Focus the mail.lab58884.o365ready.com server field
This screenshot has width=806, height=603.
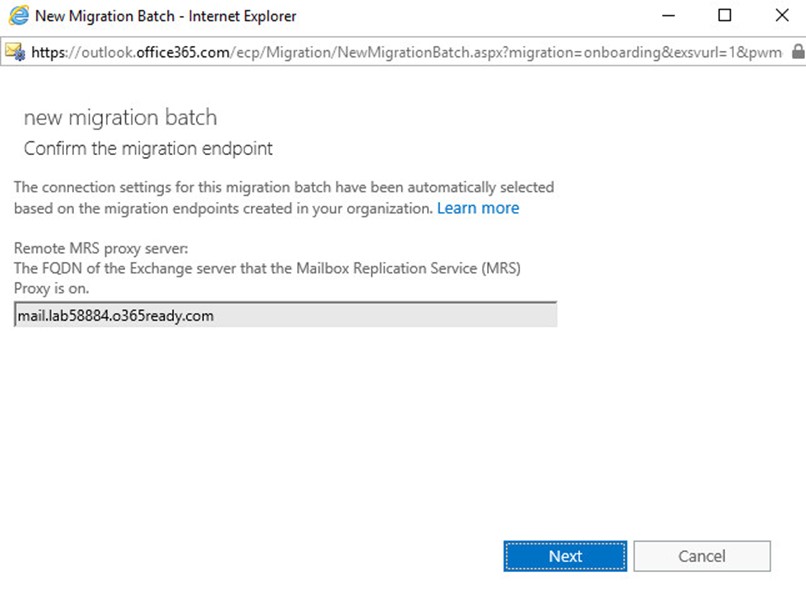click(285, 315)
